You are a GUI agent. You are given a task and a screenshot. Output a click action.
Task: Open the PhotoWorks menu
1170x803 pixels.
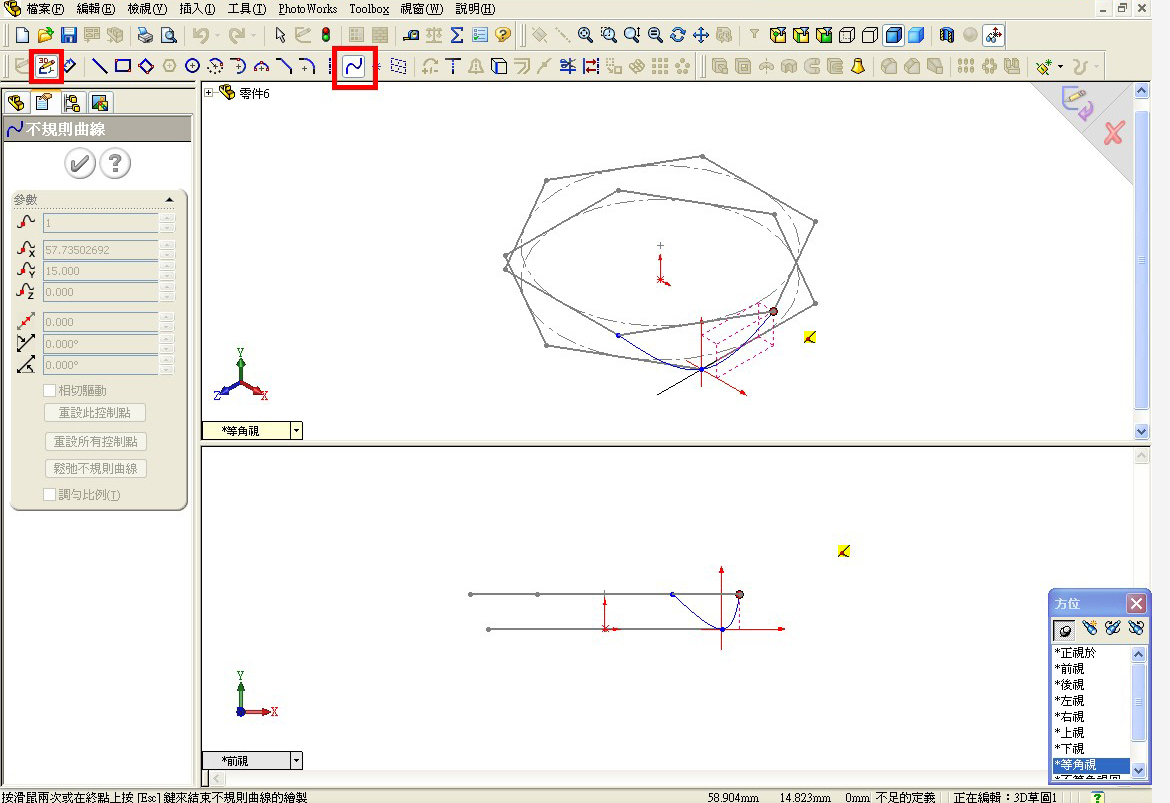click(307, 9)
